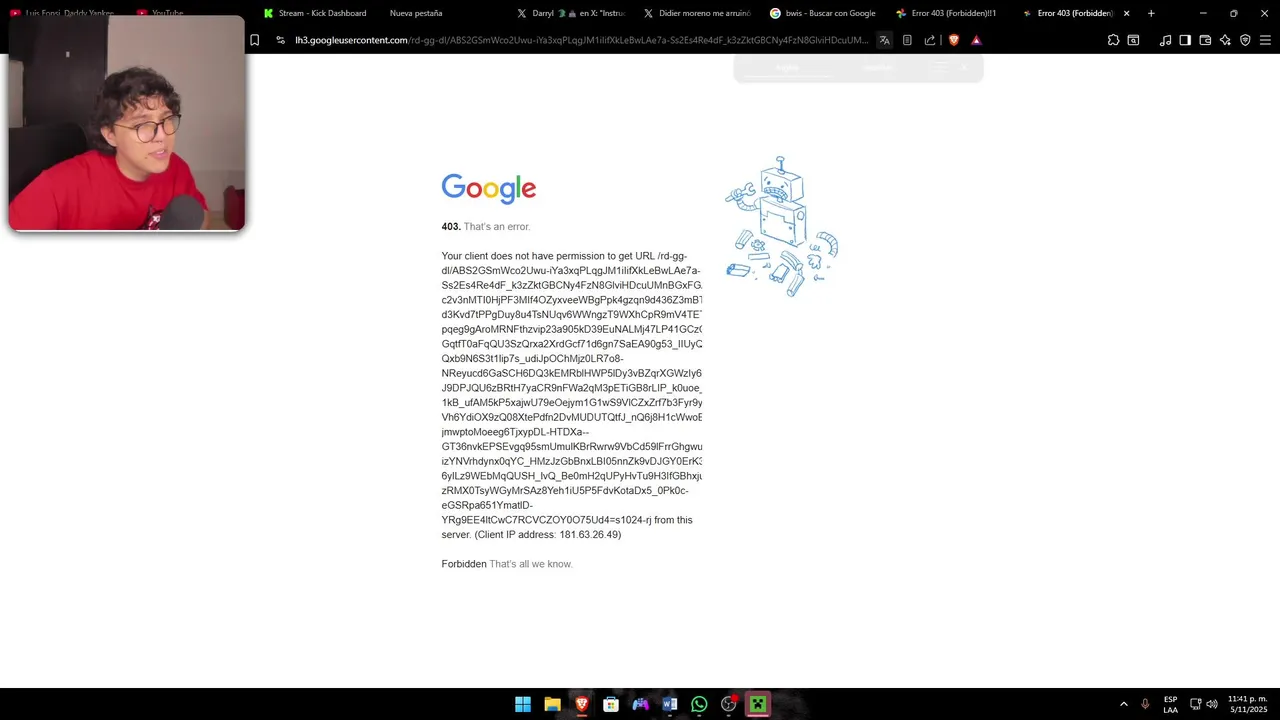Switch to the Stream - Kick Dashboard tab
This screenshot has width=1280, height=720.
[x=315, y=13]
